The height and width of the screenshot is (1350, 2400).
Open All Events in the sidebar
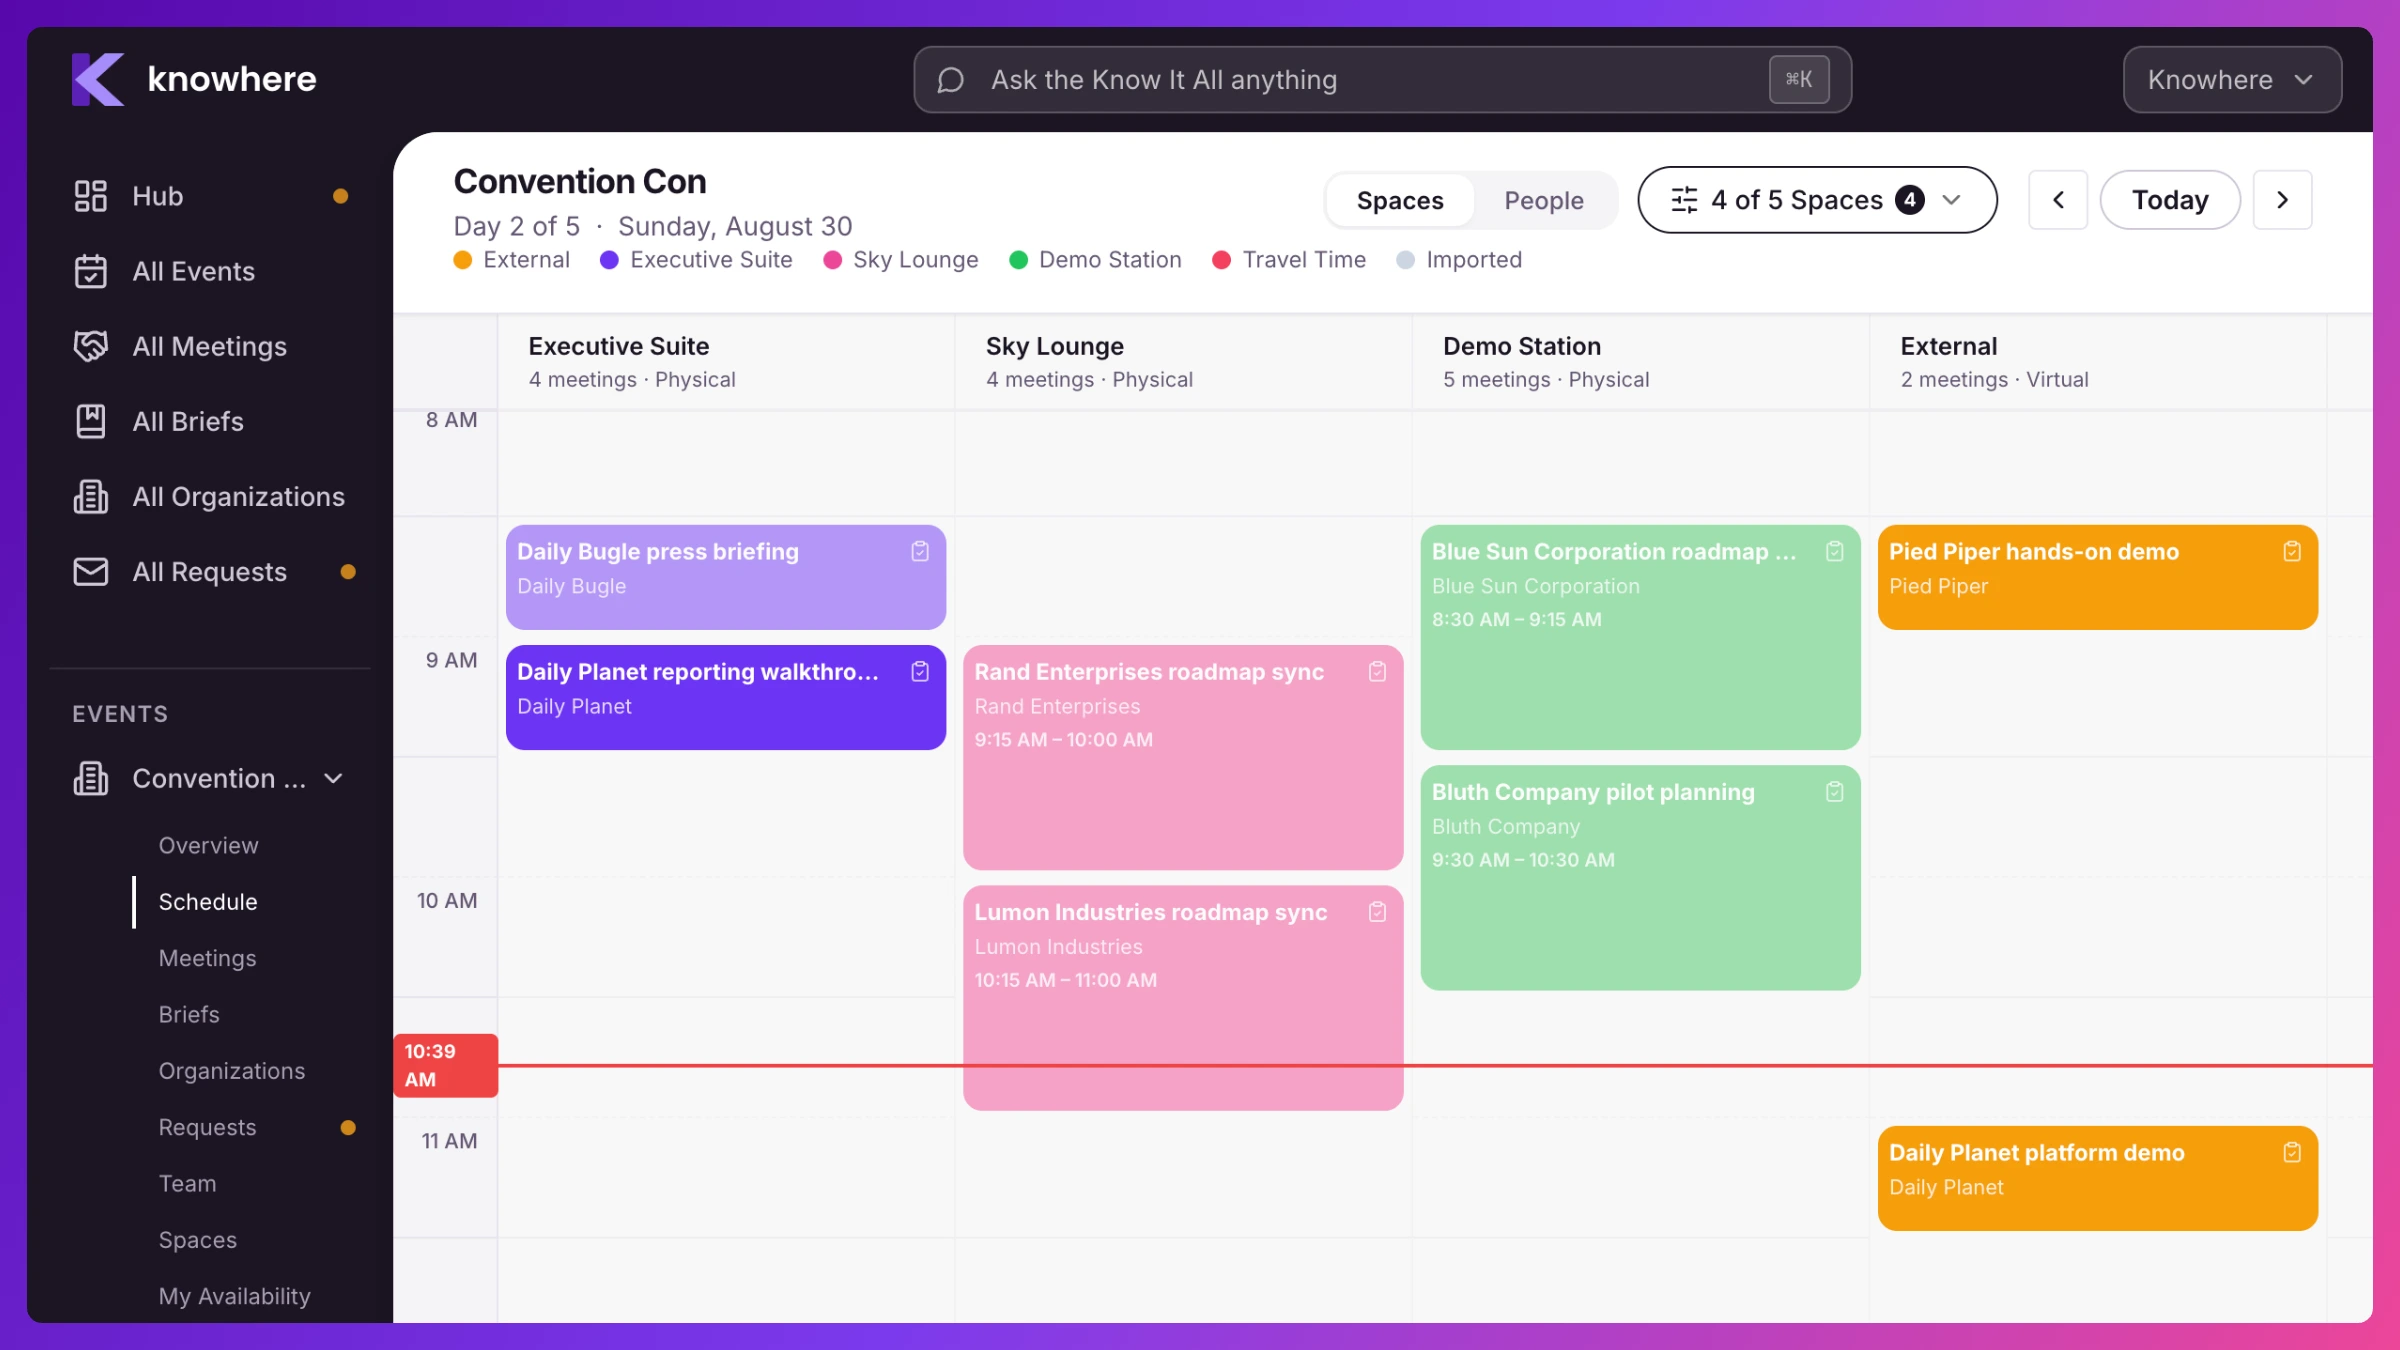(210, 271)
